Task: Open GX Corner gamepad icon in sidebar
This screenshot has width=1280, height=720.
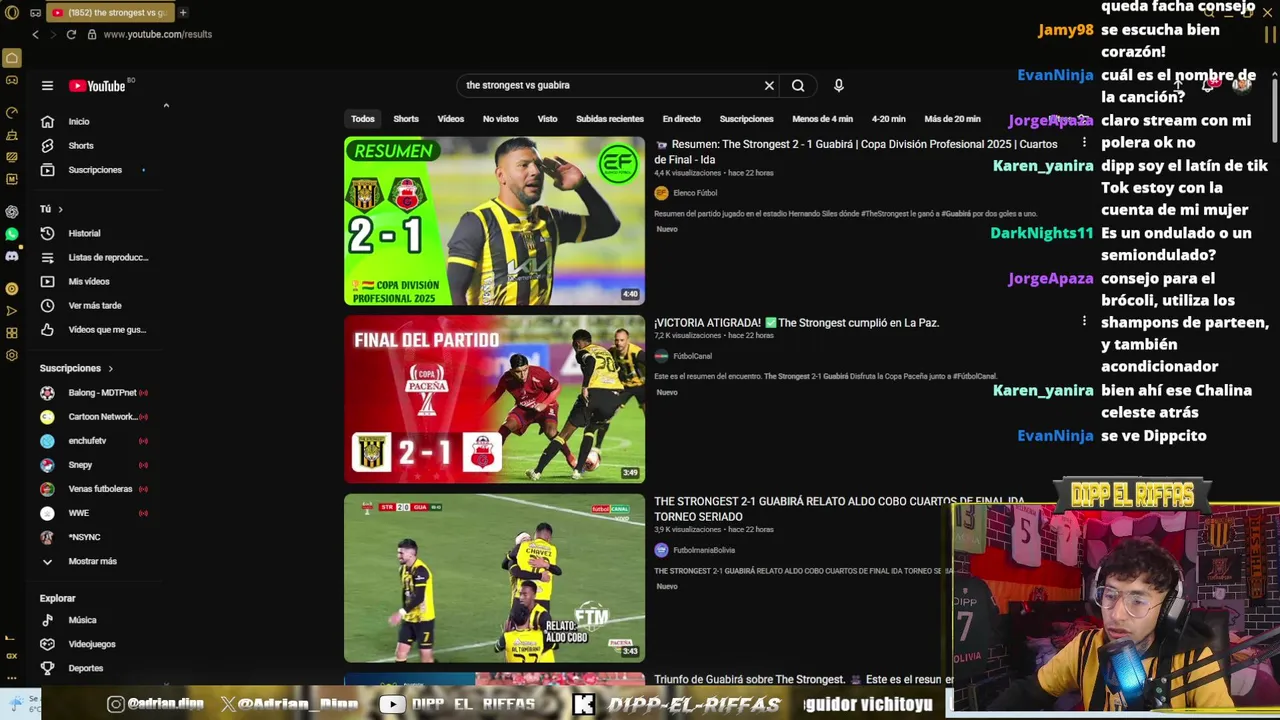Action: [12, 80]
